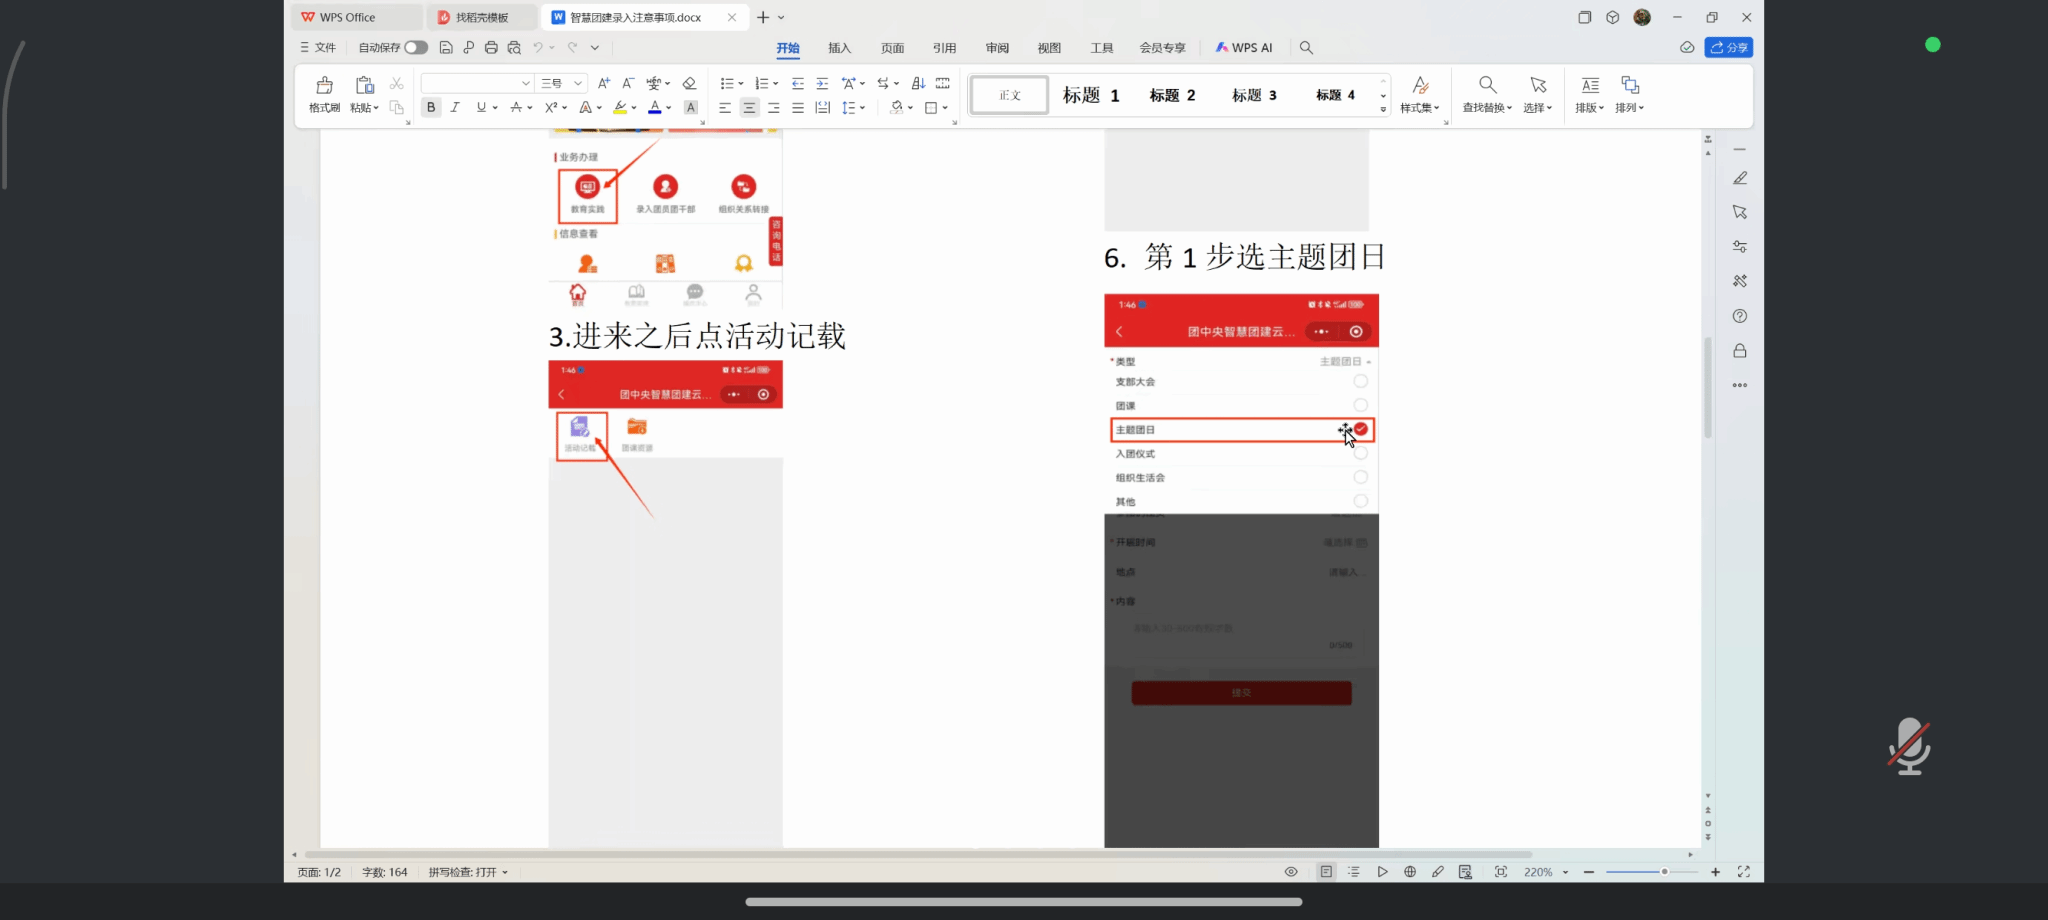Viewport: 2048px width, 920px height.
Task: Open the help icon in right sidebar
Action: pos(1740,316)
